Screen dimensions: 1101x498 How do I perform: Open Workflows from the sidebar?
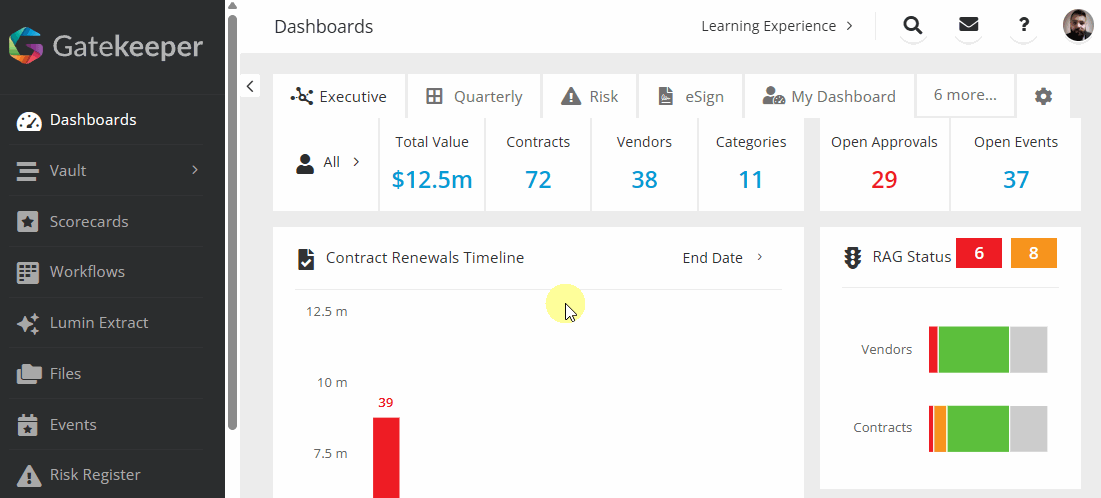(87, 272)
